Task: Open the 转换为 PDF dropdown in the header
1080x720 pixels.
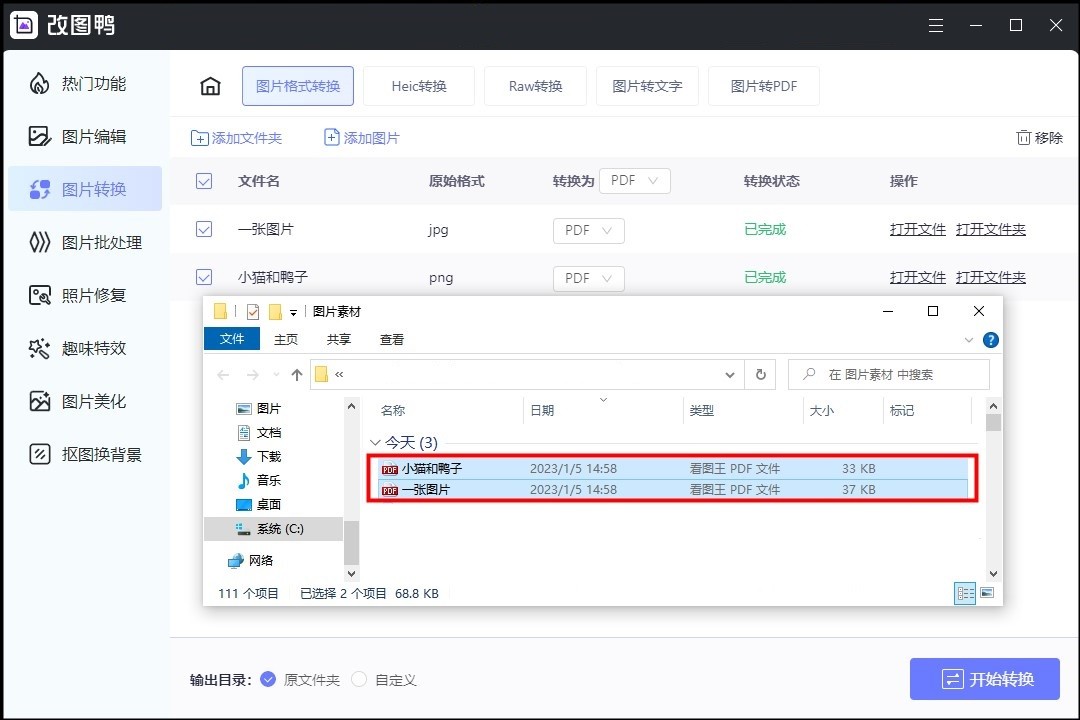Action: tap(634, 181)
